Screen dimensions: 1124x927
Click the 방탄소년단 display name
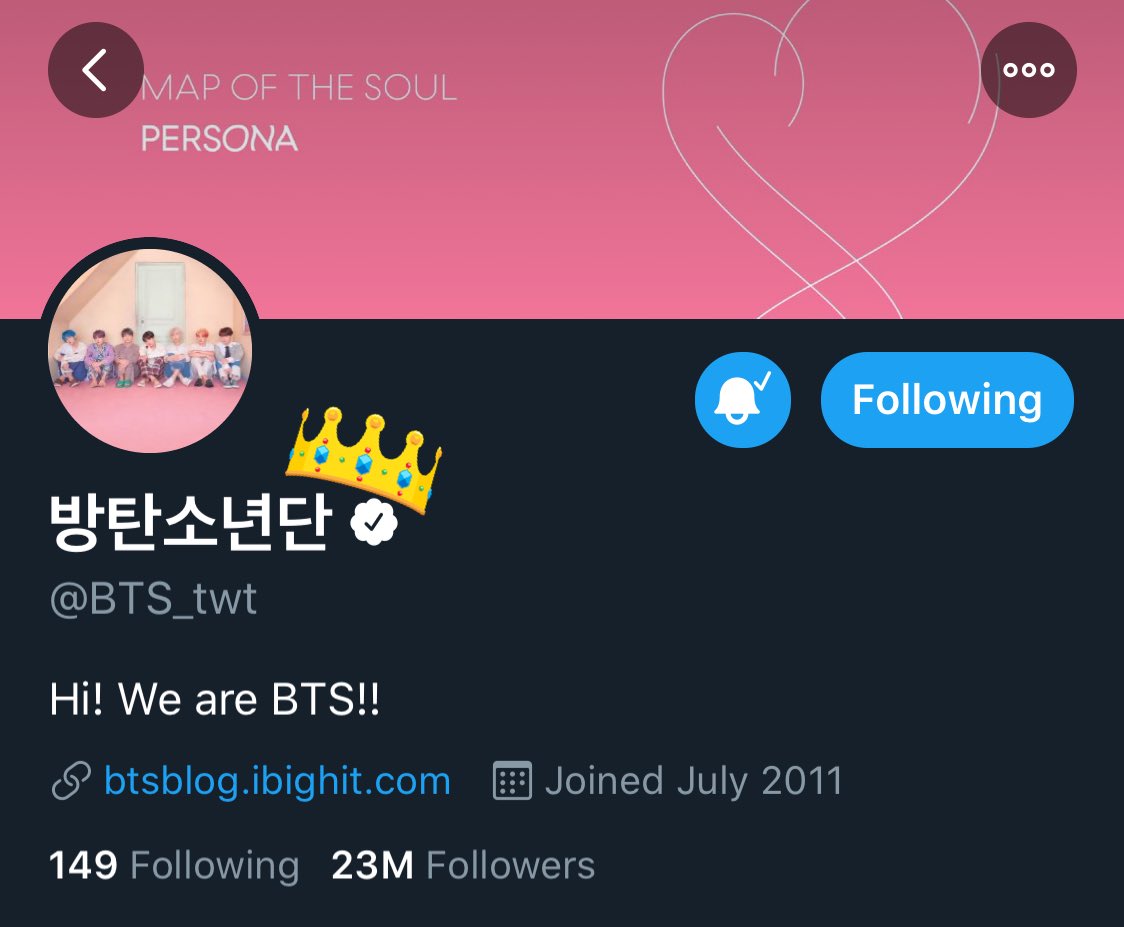(191, 523)
